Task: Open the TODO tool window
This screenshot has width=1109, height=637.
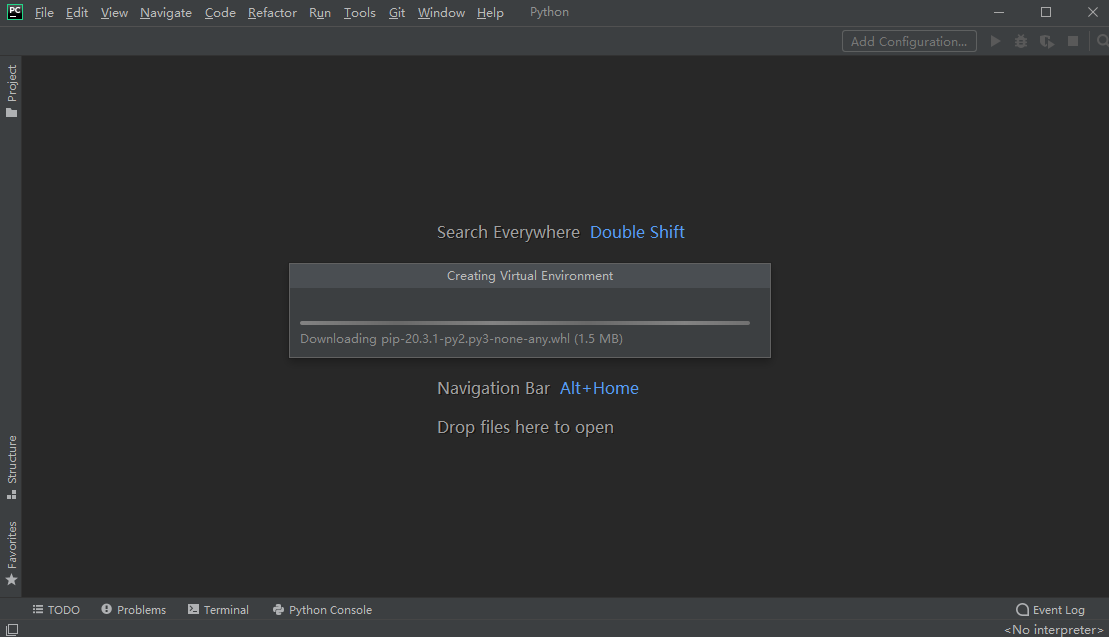Action: 56,609
